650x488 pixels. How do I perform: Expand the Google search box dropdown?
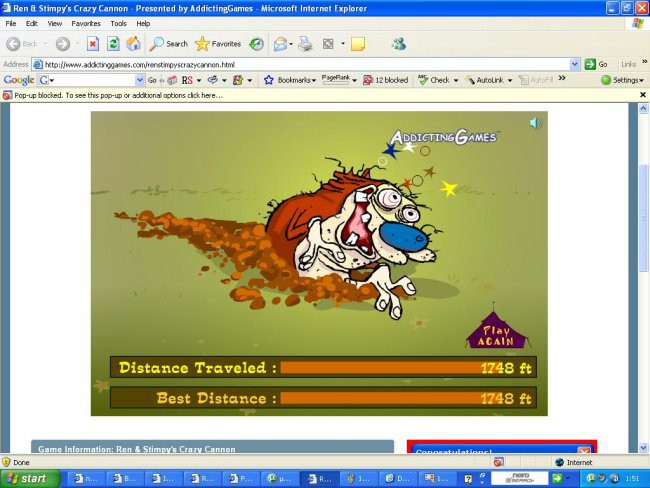[140, 80]
